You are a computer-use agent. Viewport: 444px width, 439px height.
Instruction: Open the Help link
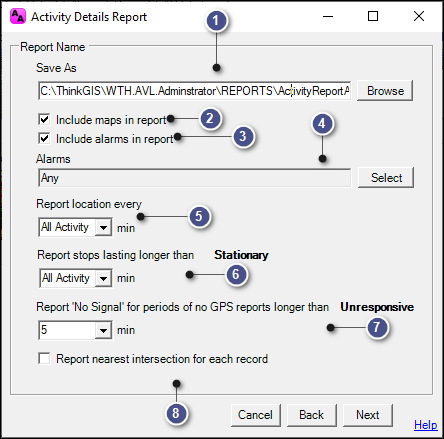pos(426,425)
